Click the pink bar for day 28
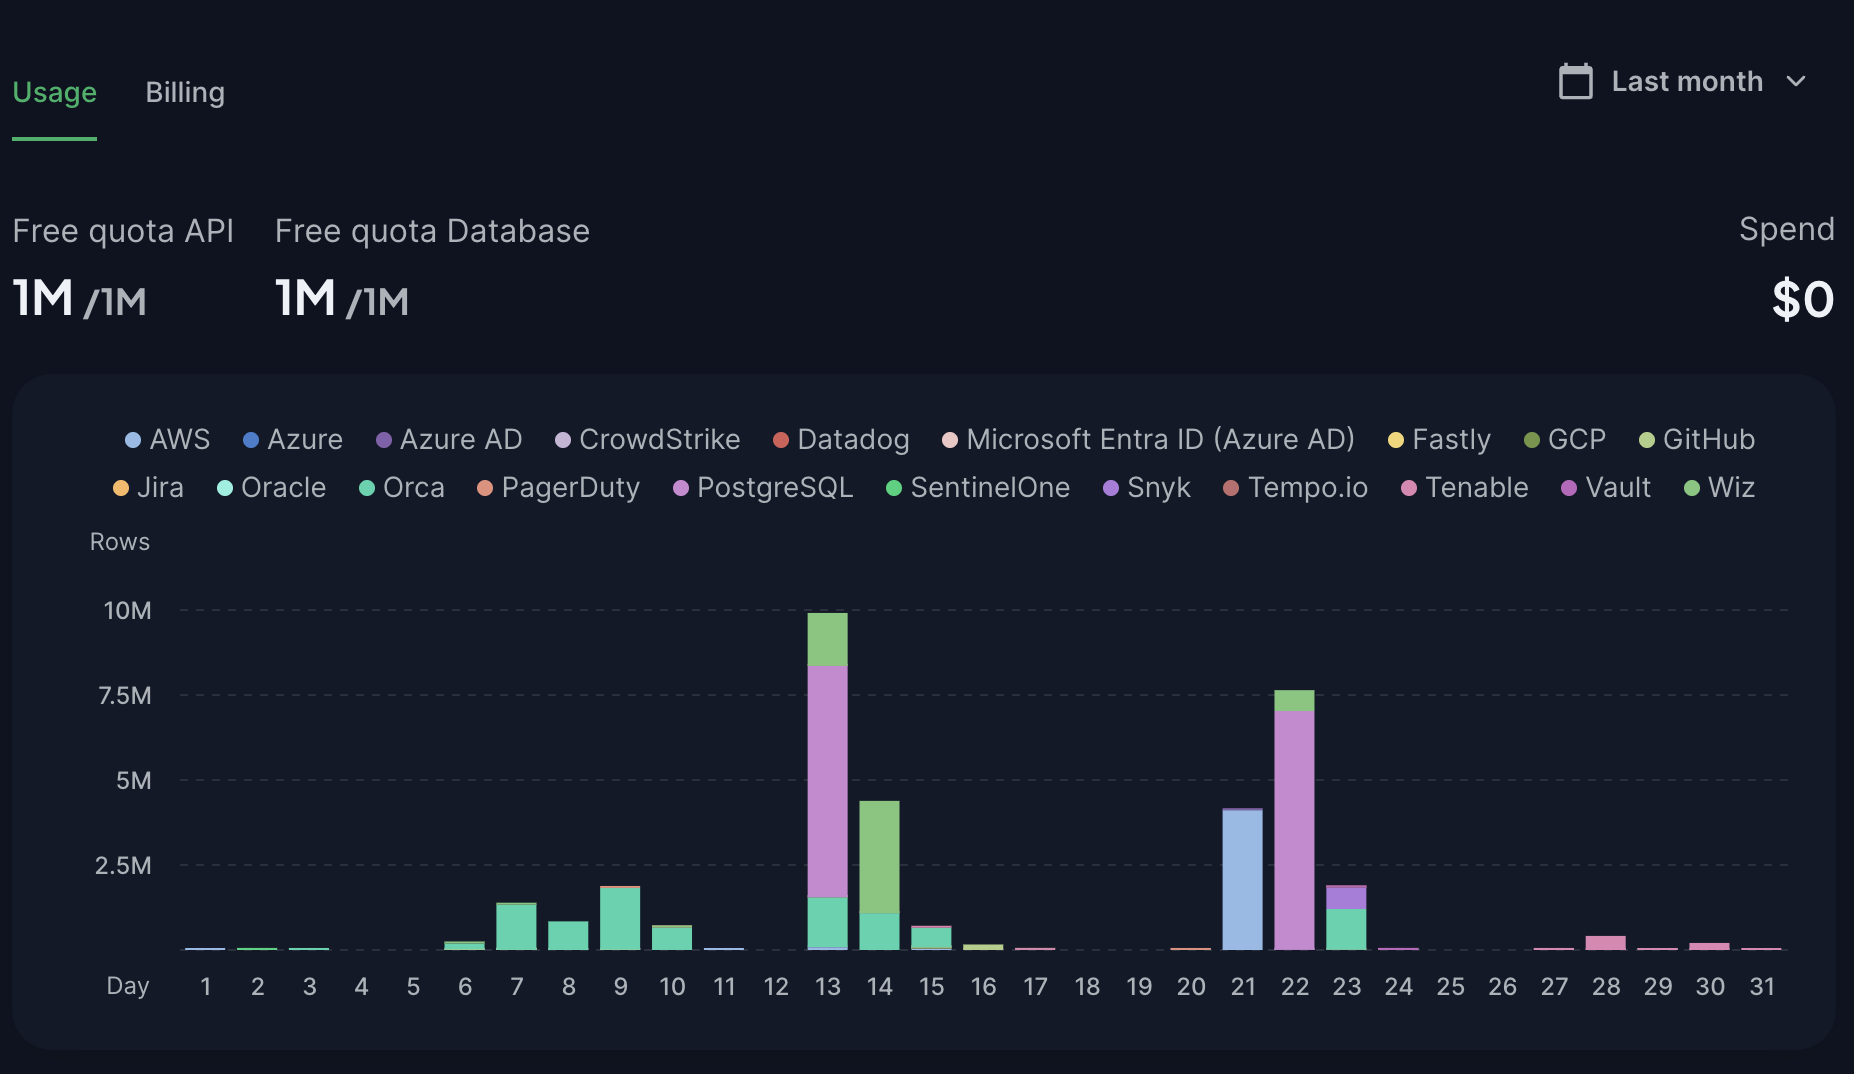This screenshot has width=1854, height=1074. point(1606,942)
